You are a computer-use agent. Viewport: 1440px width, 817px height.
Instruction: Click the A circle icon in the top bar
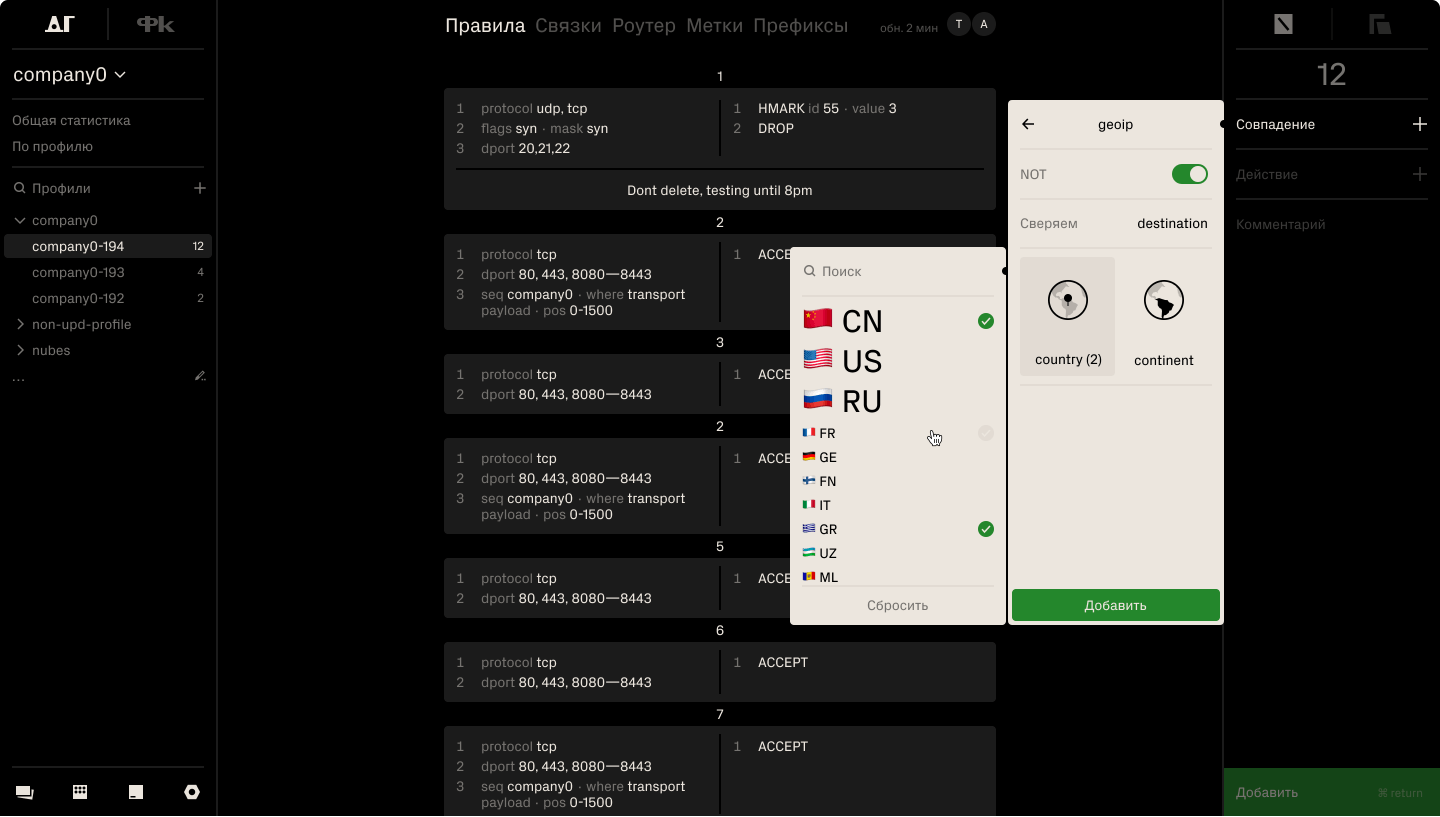983,23
